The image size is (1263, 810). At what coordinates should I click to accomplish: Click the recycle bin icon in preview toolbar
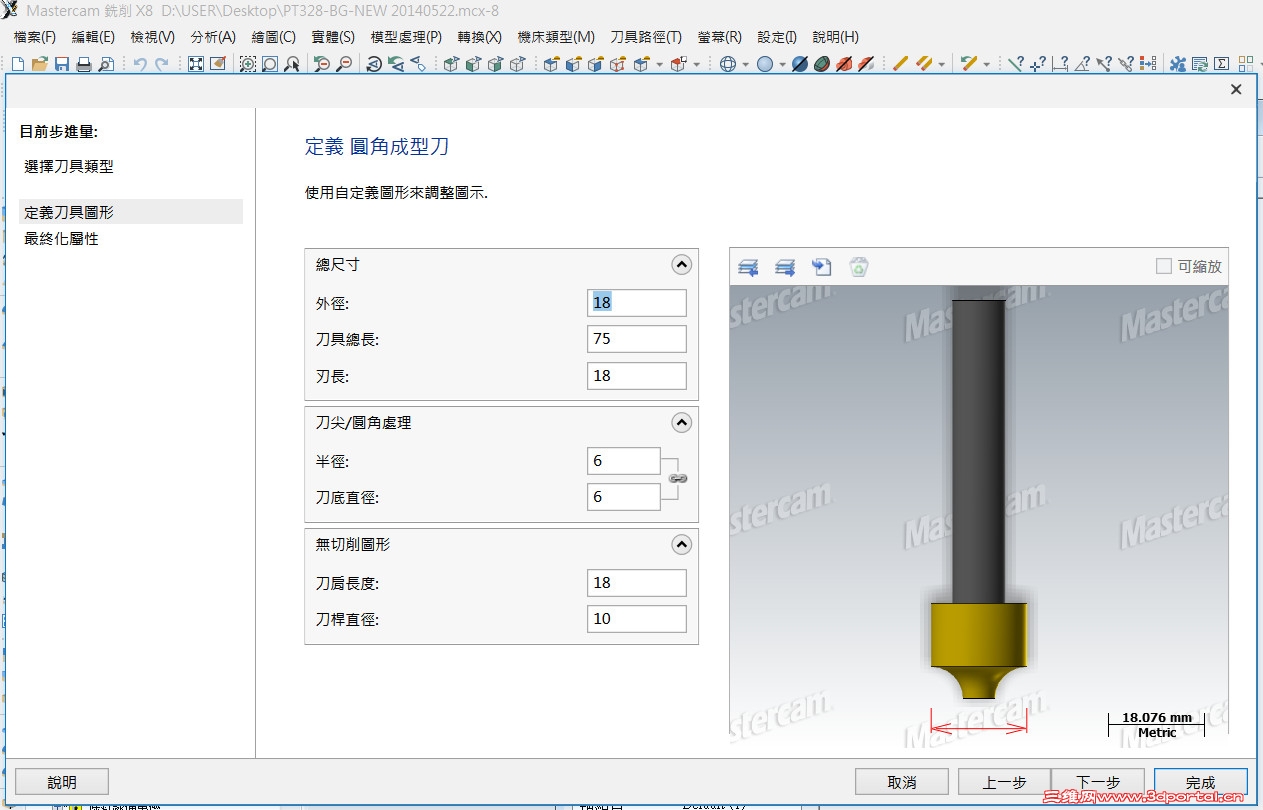pyautogui.click(x=859, y=267)
